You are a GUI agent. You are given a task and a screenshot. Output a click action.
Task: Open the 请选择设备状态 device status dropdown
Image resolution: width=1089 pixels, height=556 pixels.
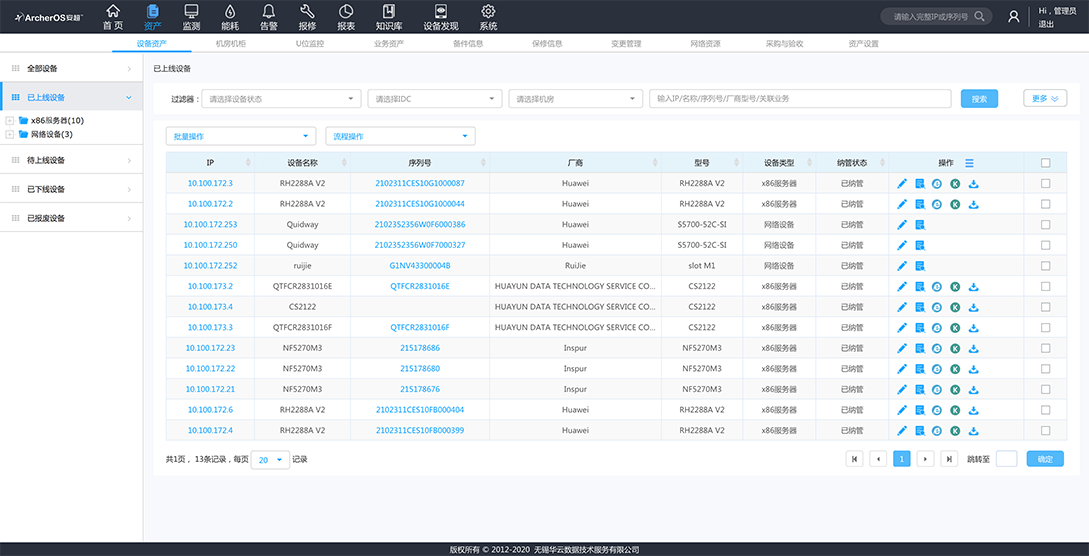tap(281, 99)
